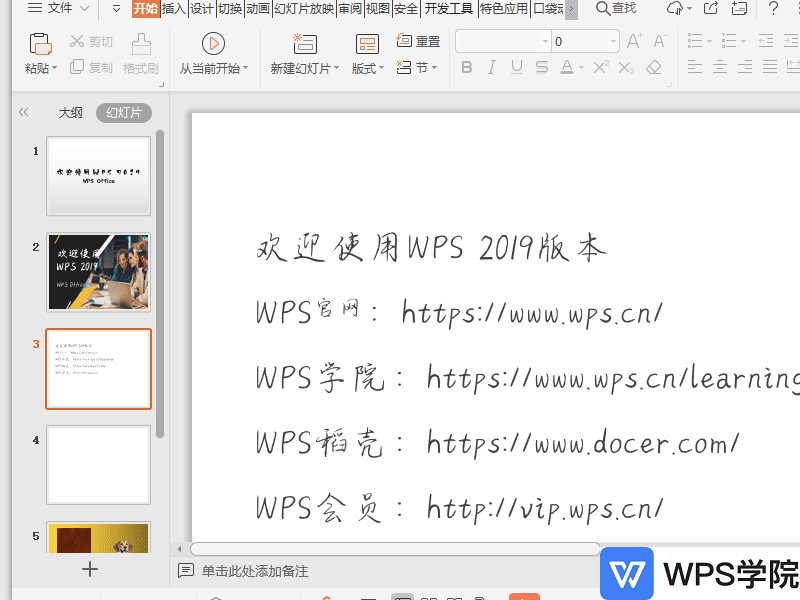This screenshot has height=600, width=800.
Task: Open quick access toolbar dropdown arrow
Action: [116, 9]
